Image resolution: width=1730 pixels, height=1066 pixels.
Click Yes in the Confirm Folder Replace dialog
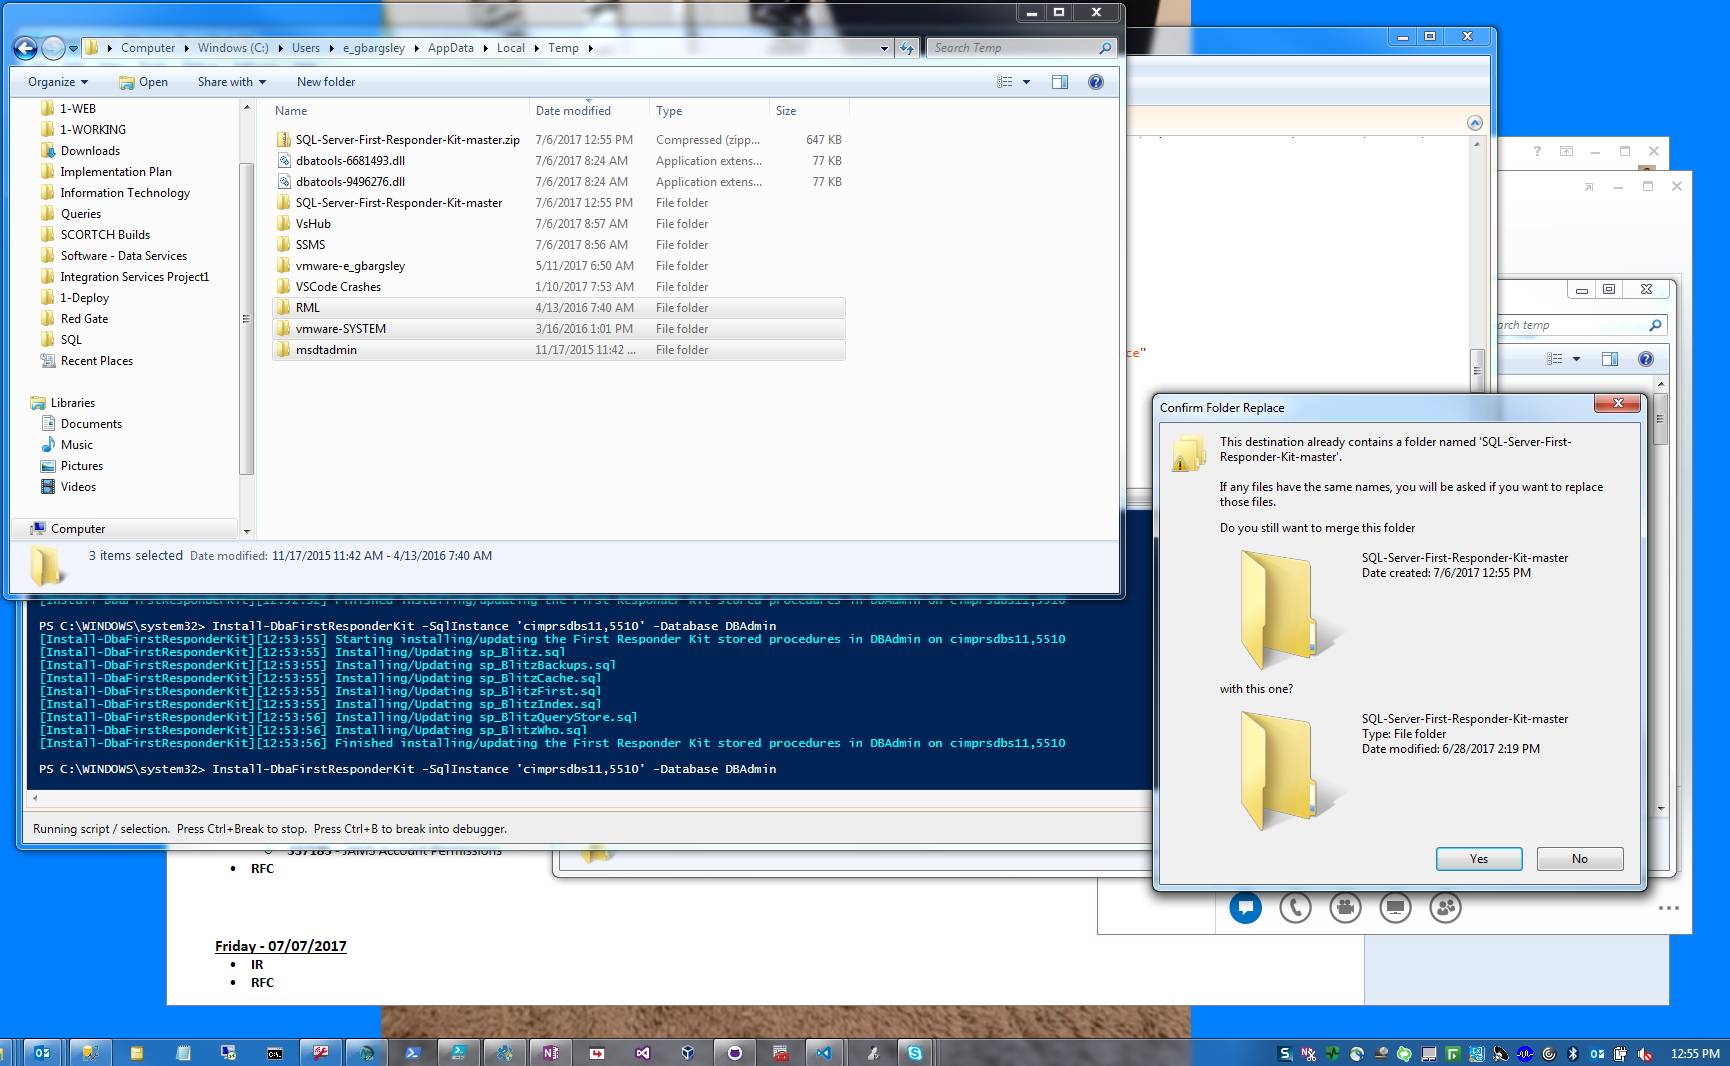point(1478,859)
